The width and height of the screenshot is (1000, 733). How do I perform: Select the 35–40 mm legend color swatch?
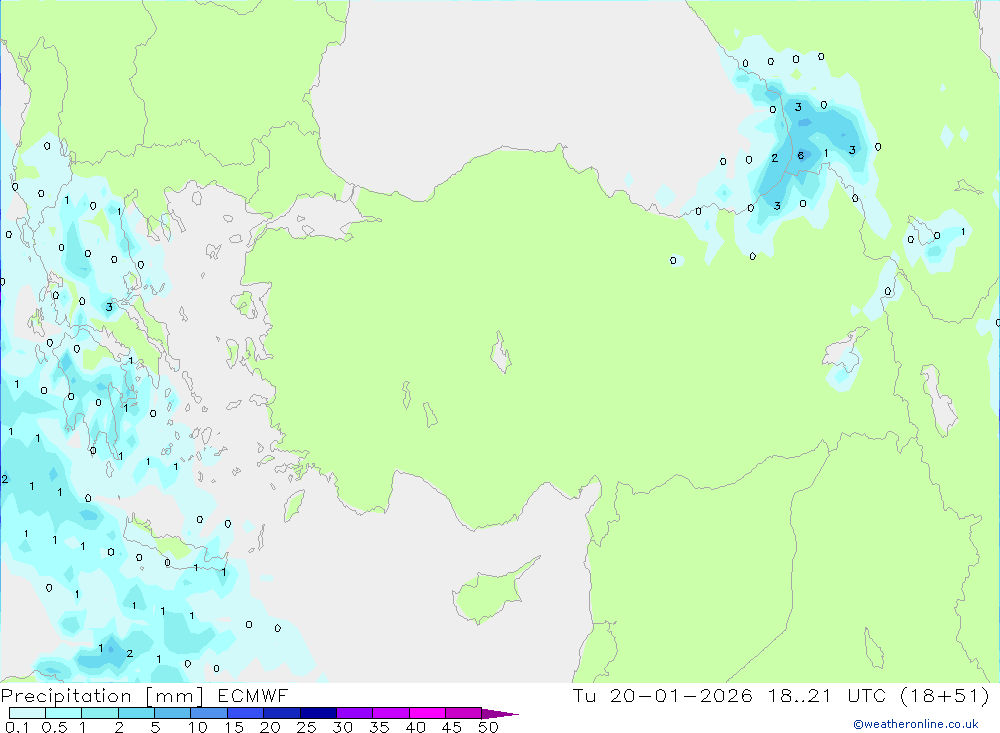pyautogui.click(x=391, y=713)
